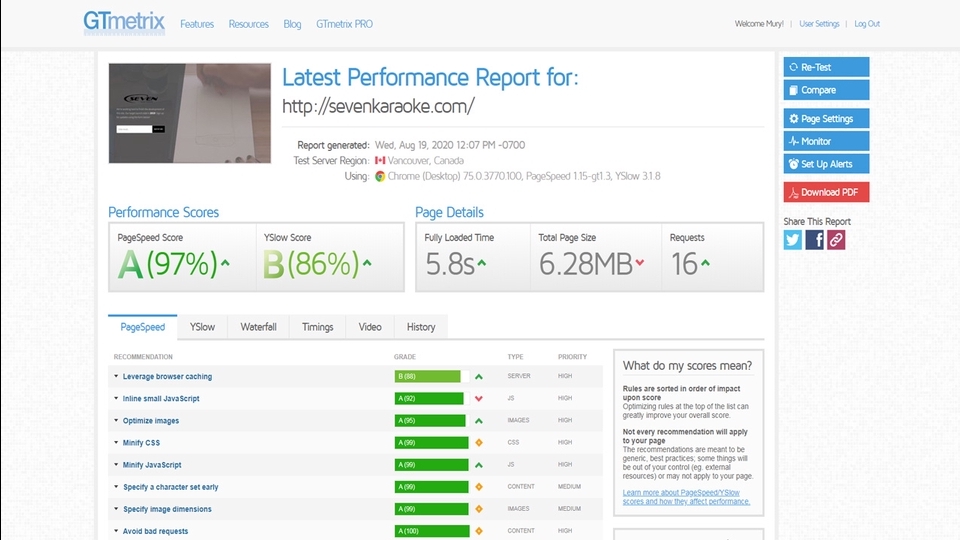This screenshot has width=960, height=540.
Task: Go to Blog in top navigation
Action: (x=292, y=24)
